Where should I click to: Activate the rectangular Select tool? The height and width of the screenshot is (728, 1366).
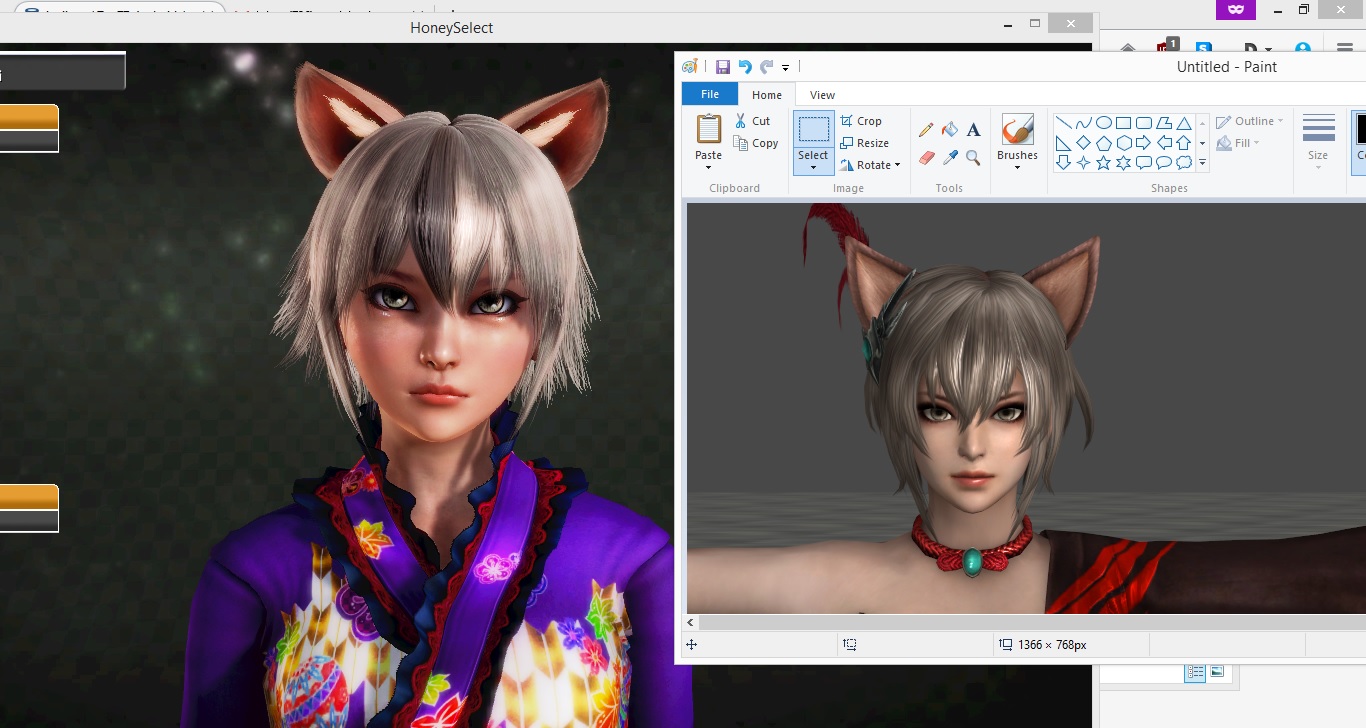813,130
